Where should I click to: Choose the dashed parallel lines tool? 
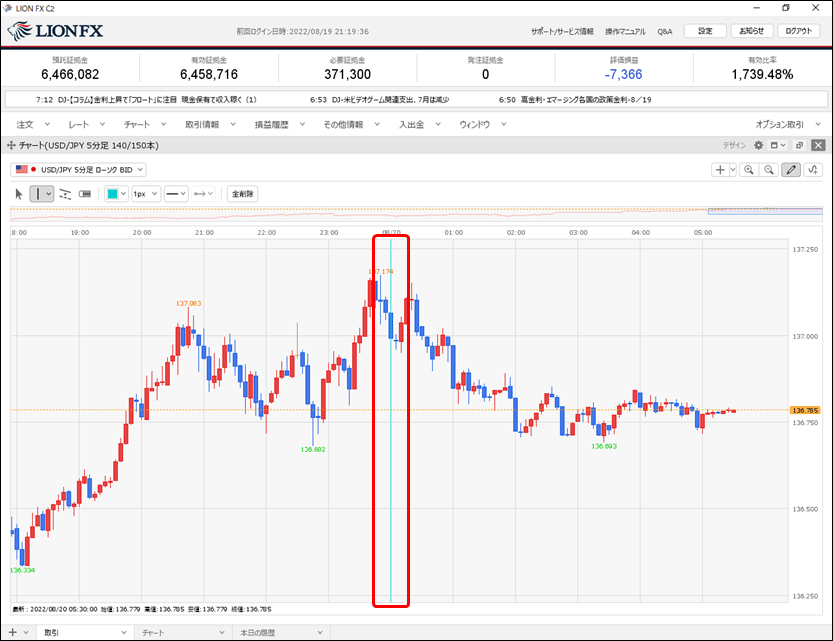pos(65,194)
